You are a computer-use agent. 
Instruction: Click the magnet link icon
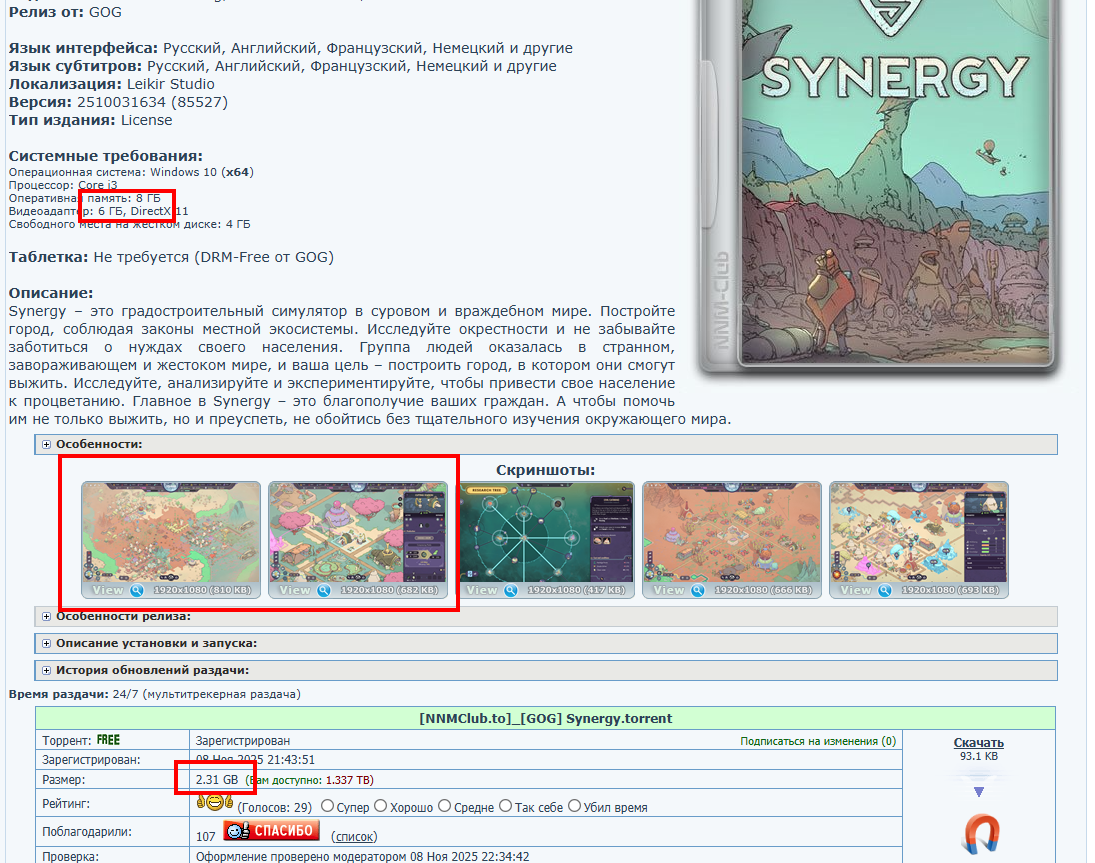pos(982,834)
